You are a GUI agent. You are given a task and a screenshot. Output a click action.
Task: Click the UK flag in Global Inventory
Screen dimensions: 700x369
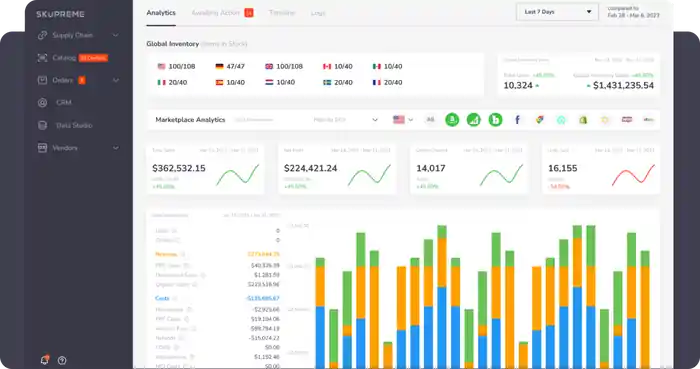pos(269,66)
